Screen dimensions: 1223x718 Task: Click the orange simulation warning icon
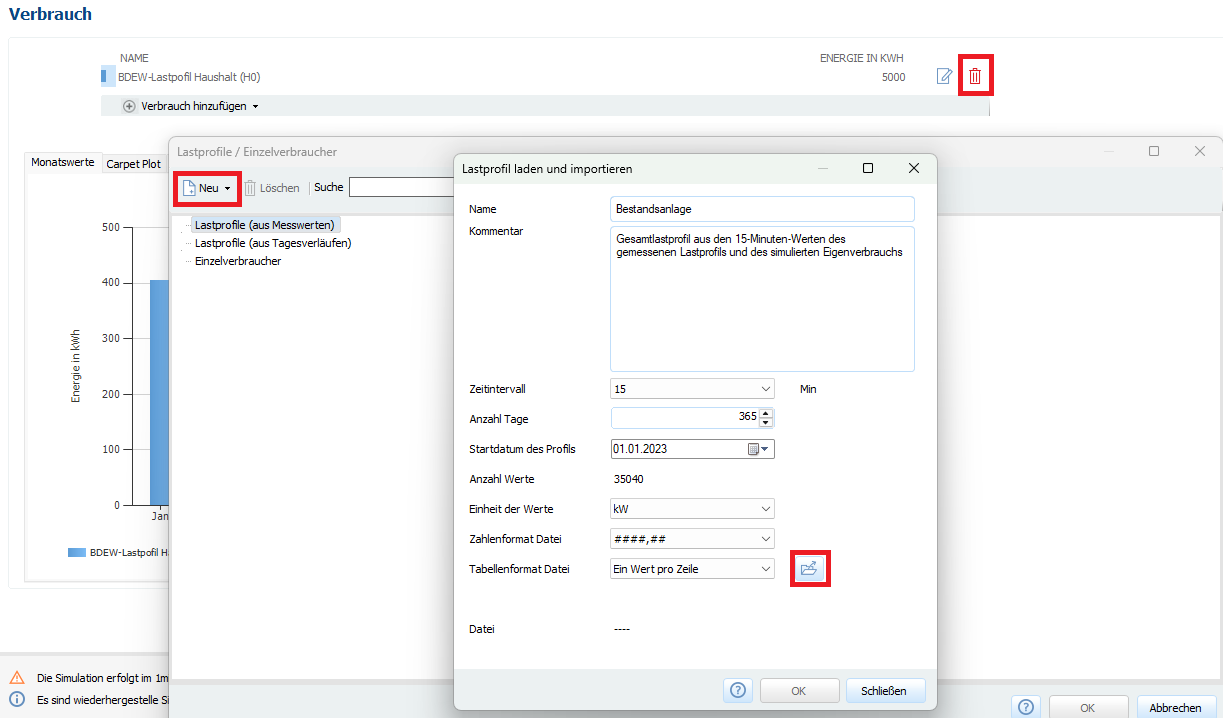pos(17,677)
